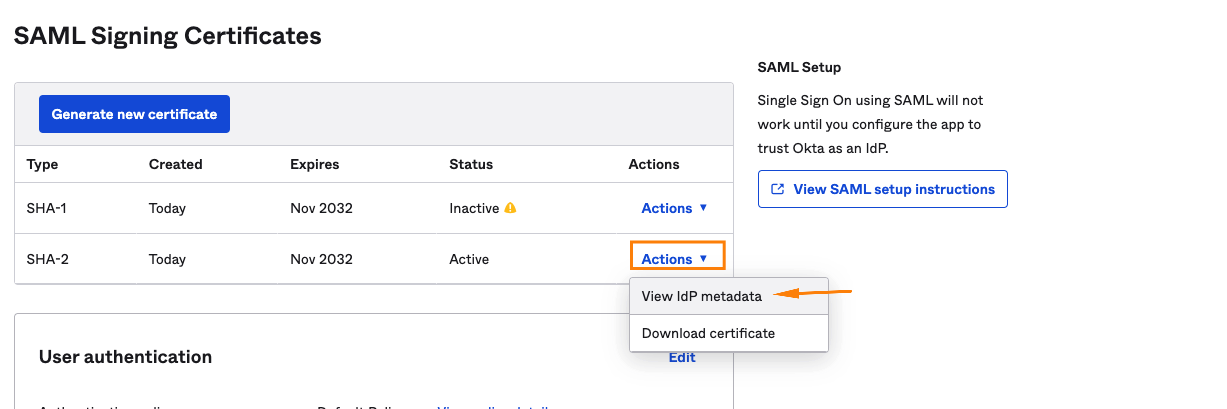This screenshot has width=1227, height=409.
Task: Click the Inactive status text
Action: (x=474, y=208)
